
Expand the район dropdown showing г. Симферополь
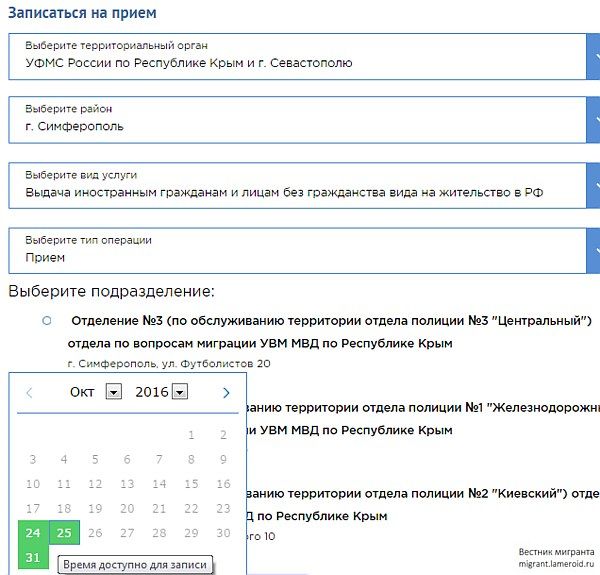tap(593, 120)
